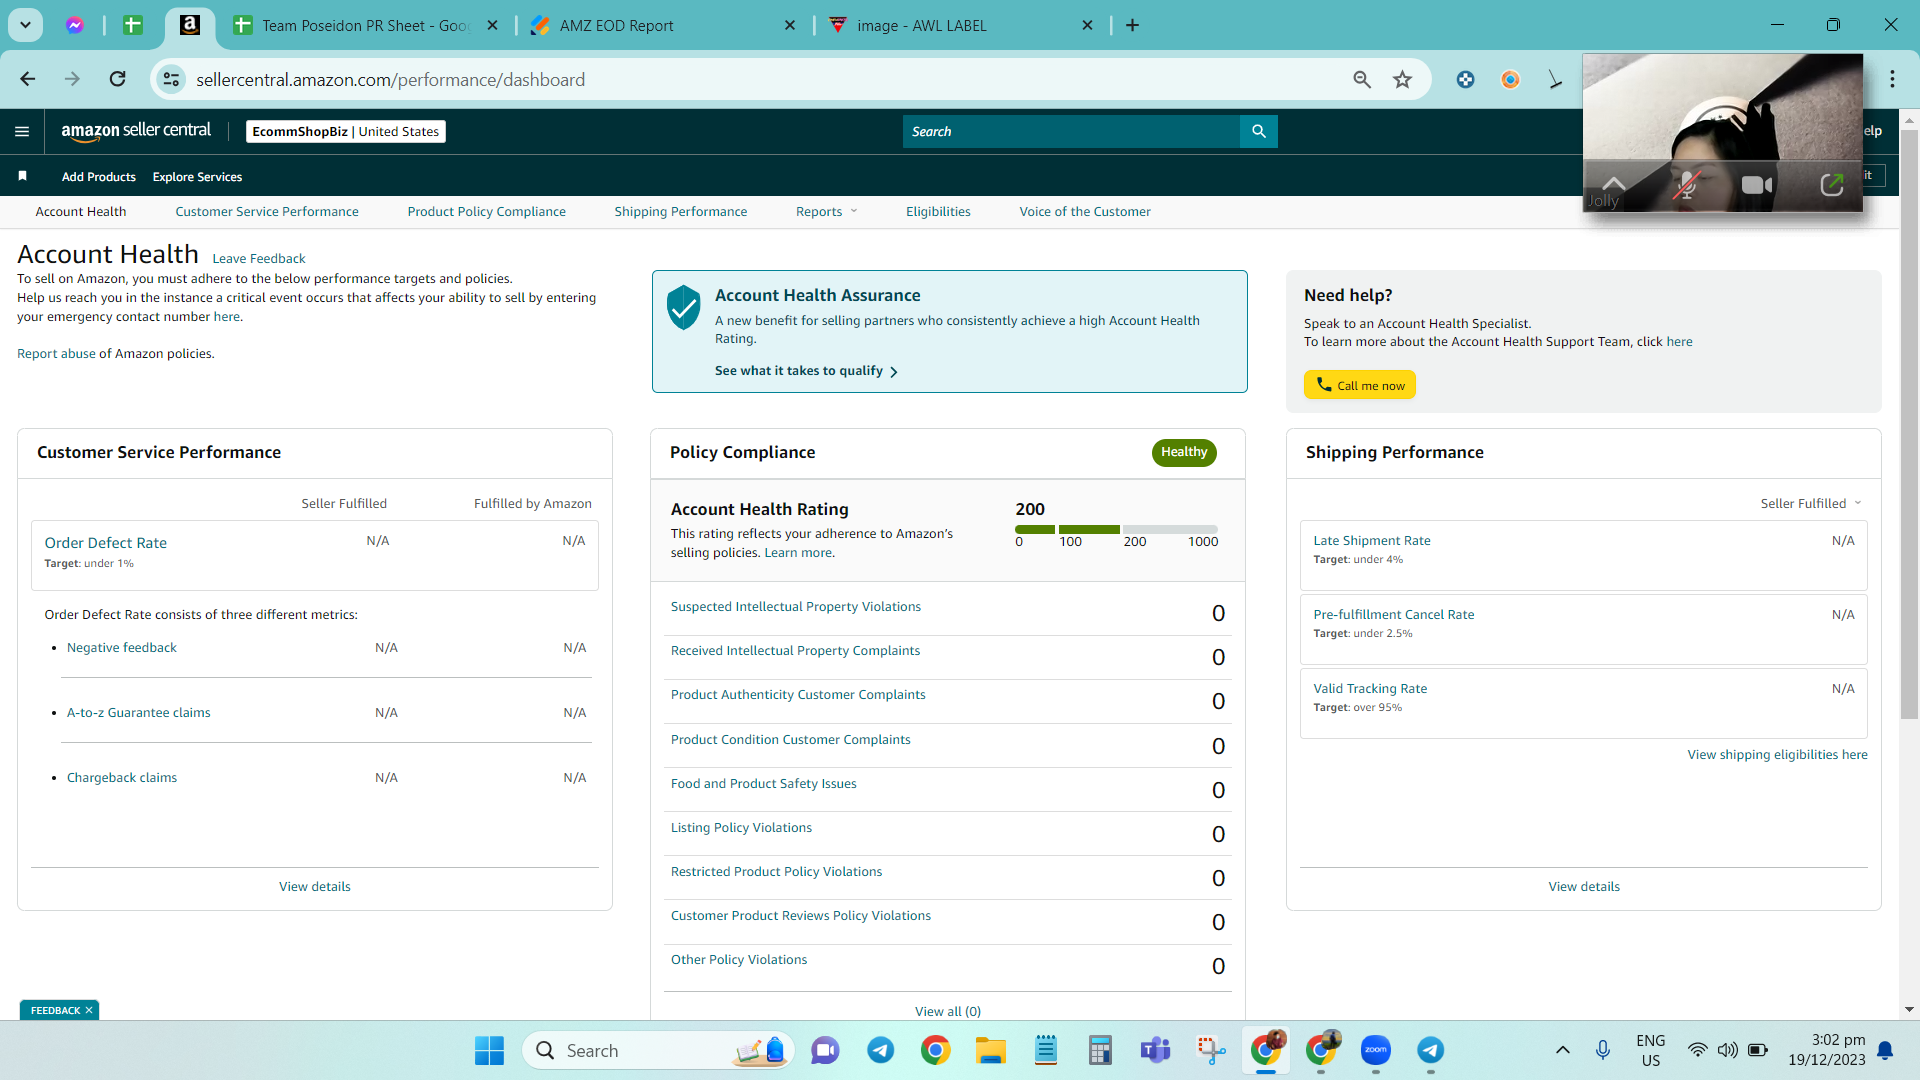Image resolution: width=1920 pixels, height=1080 pixels.
Task: Click the Healthy status badge
Action: [1184, 452]
